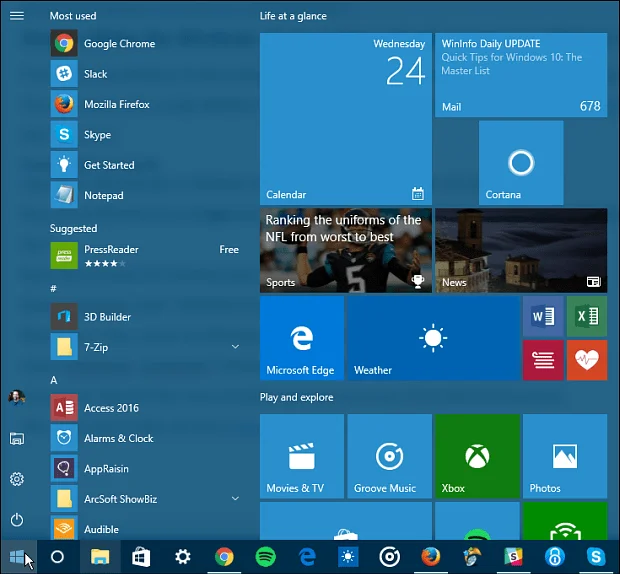Image resolution: width=620 pixels, height=574 pixels.
Task: Click the 'Suggested' heading
Action: pos(73,228)
